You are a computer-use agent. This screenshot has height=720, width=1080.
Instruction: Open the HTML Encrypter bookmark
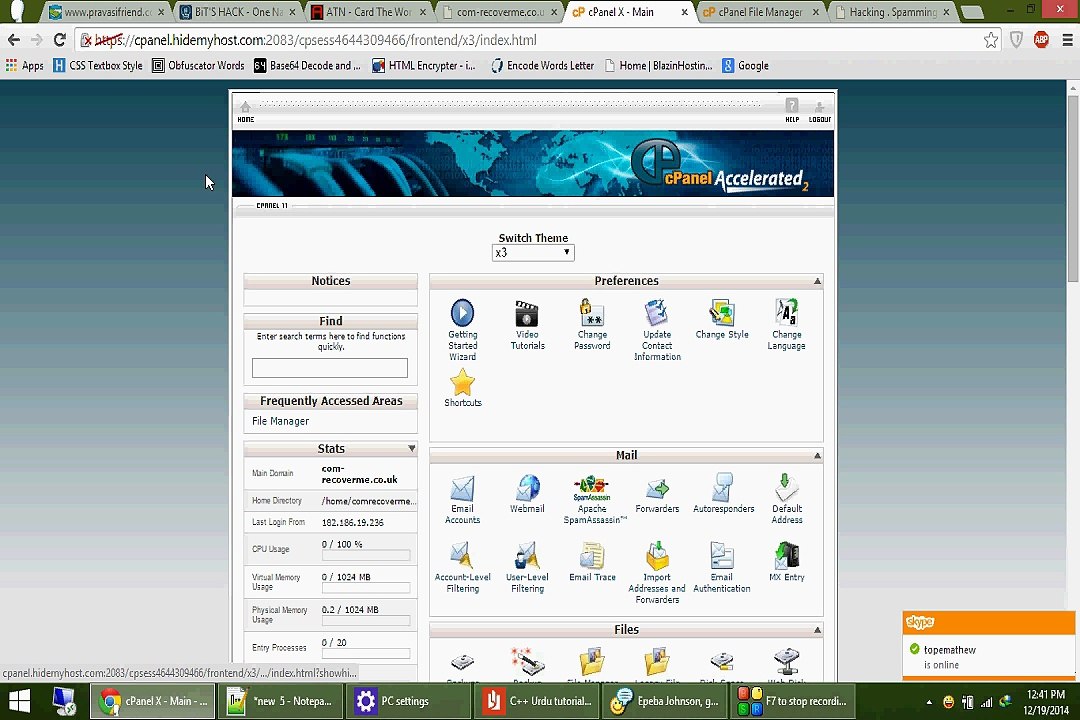424,65
